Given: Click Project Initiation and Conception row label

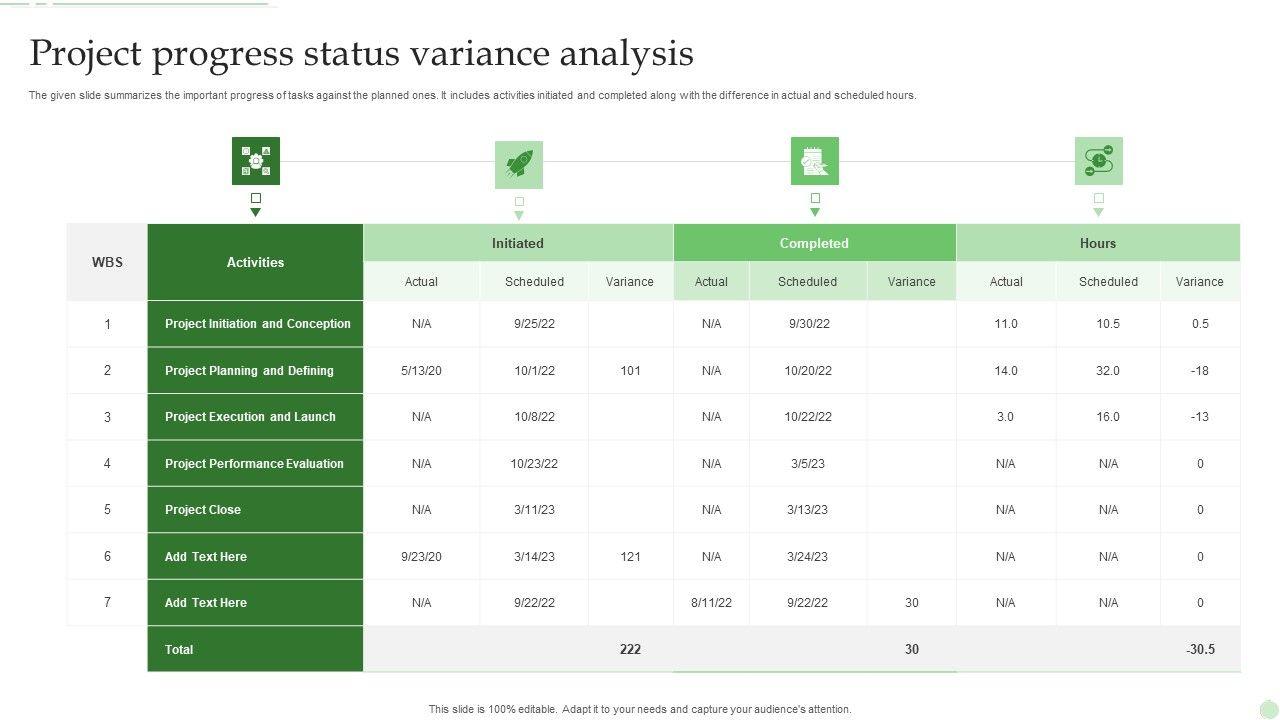Looking at the screenshot, I should [257, 324].
